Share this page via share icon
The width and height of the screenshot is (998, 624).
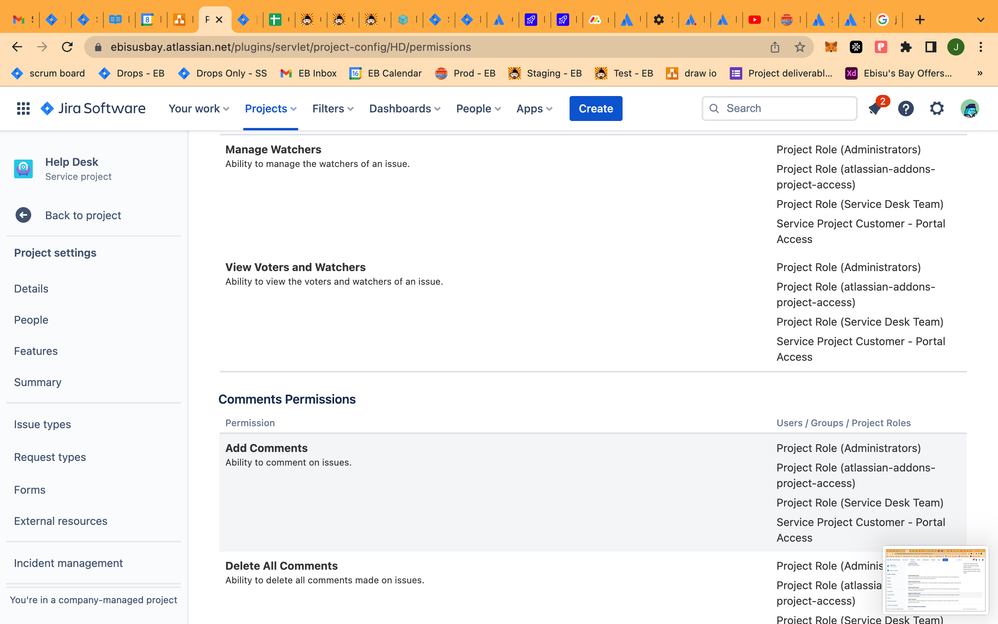[775, 47]
